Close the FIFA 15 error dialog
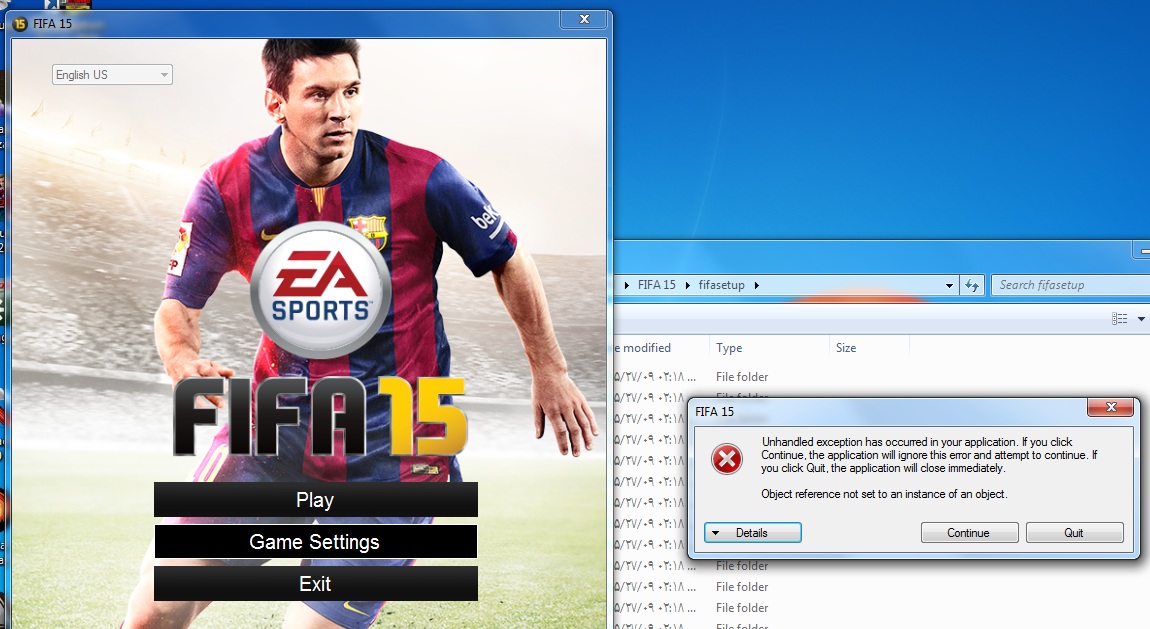The height and width of the screenshot is (629, 1150). (1110, 408)
